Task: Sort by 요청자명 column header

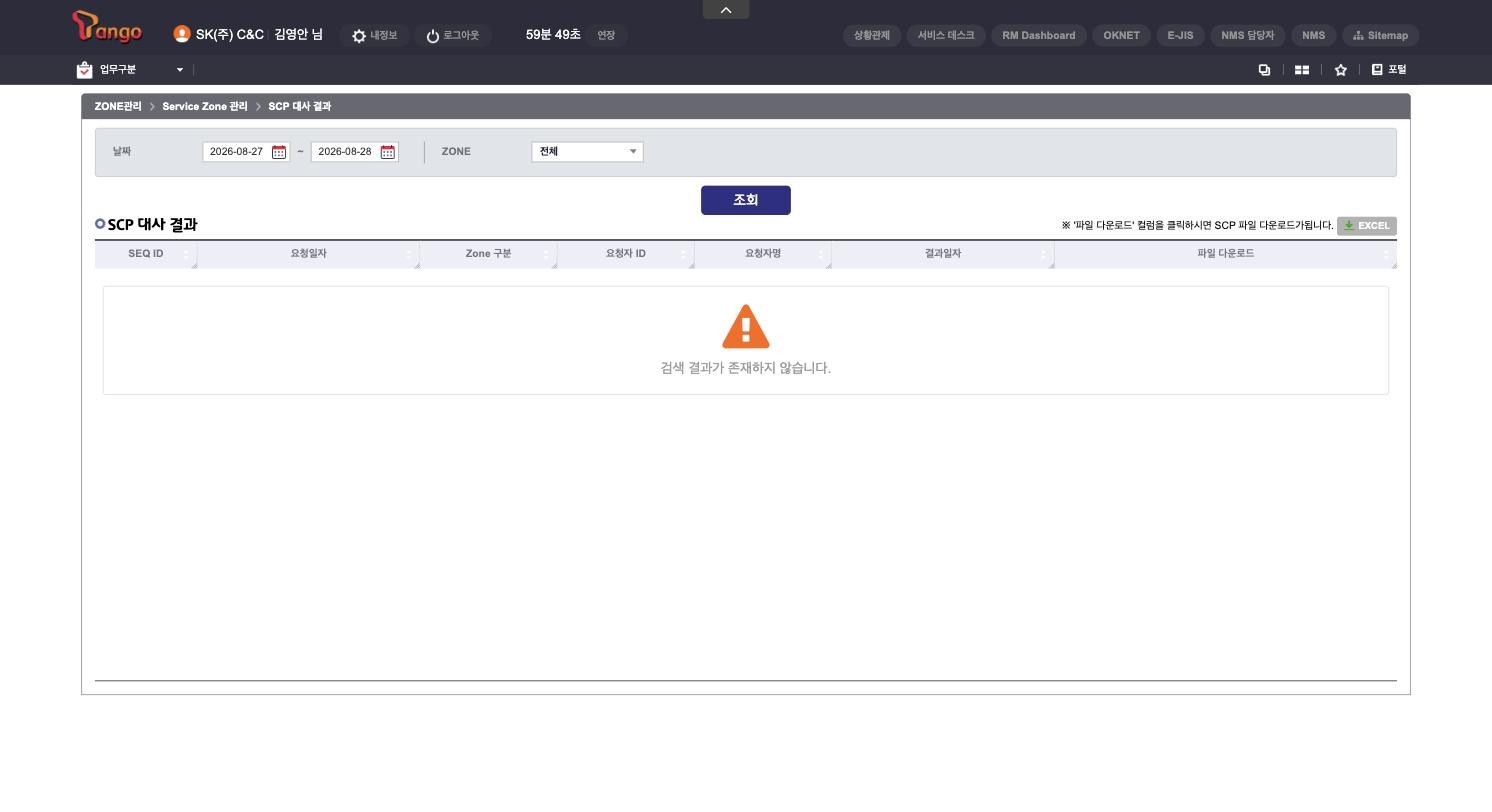Action: coord(763,254)
